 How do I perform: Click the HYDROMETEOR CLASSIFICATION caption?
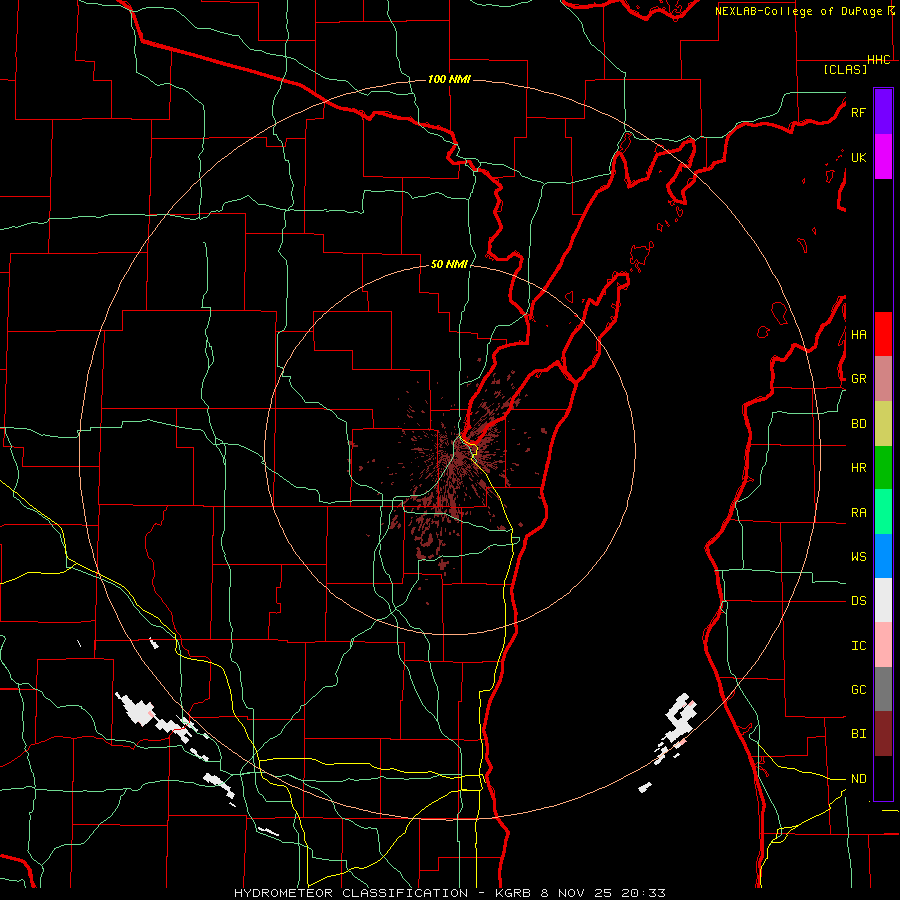pos(351,893)
